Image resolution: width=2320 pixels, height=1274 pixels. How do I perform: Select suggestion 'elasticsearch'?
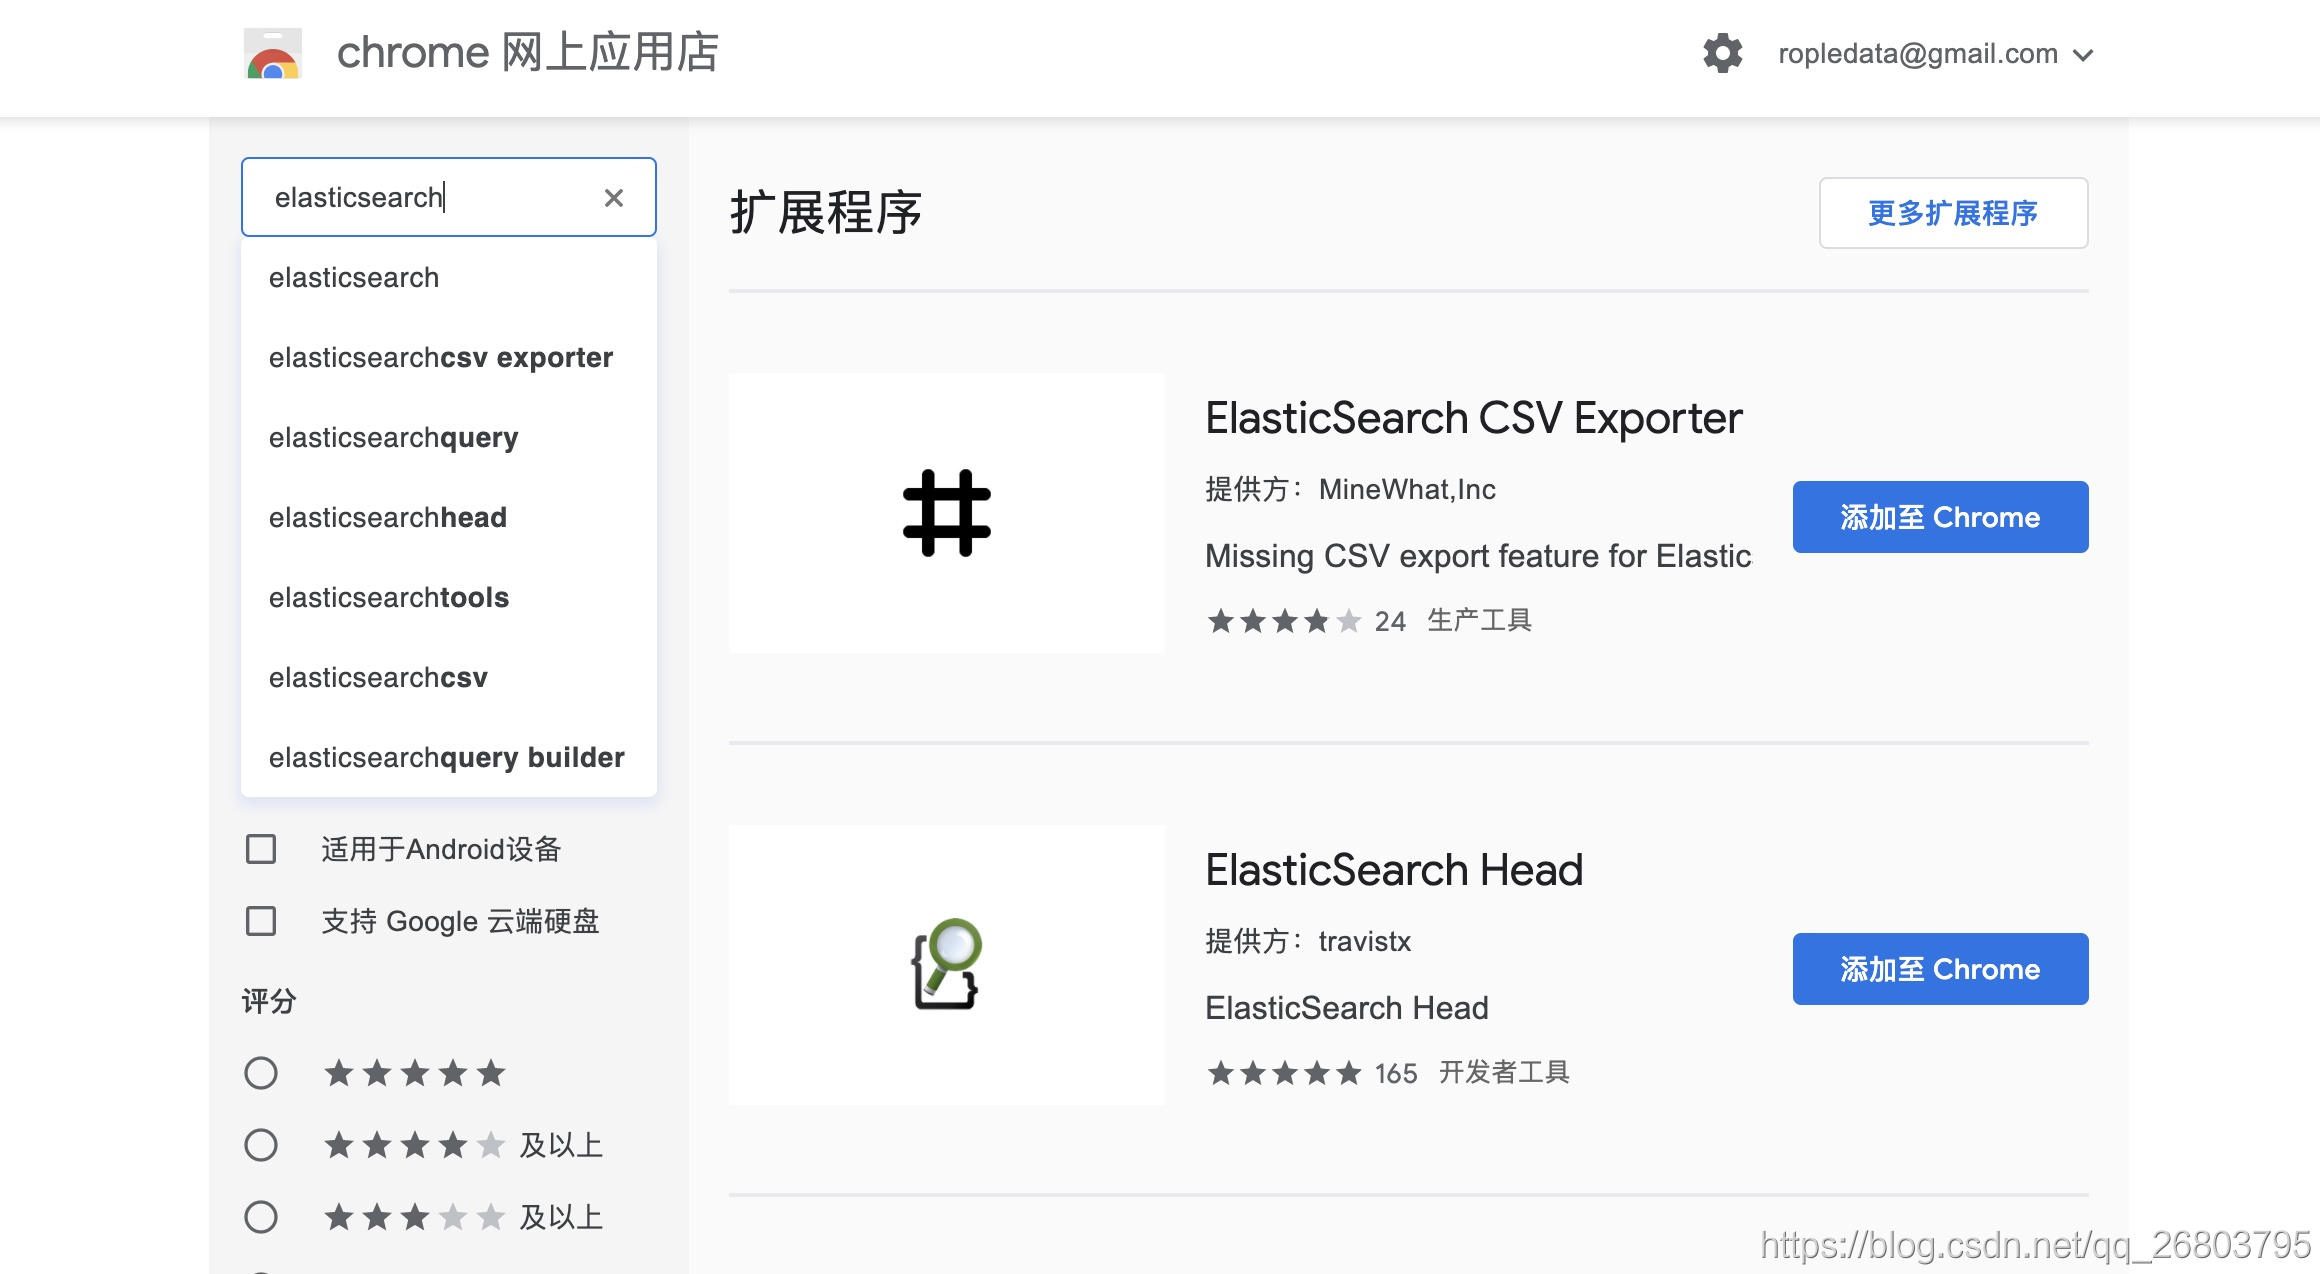point(449,278)
